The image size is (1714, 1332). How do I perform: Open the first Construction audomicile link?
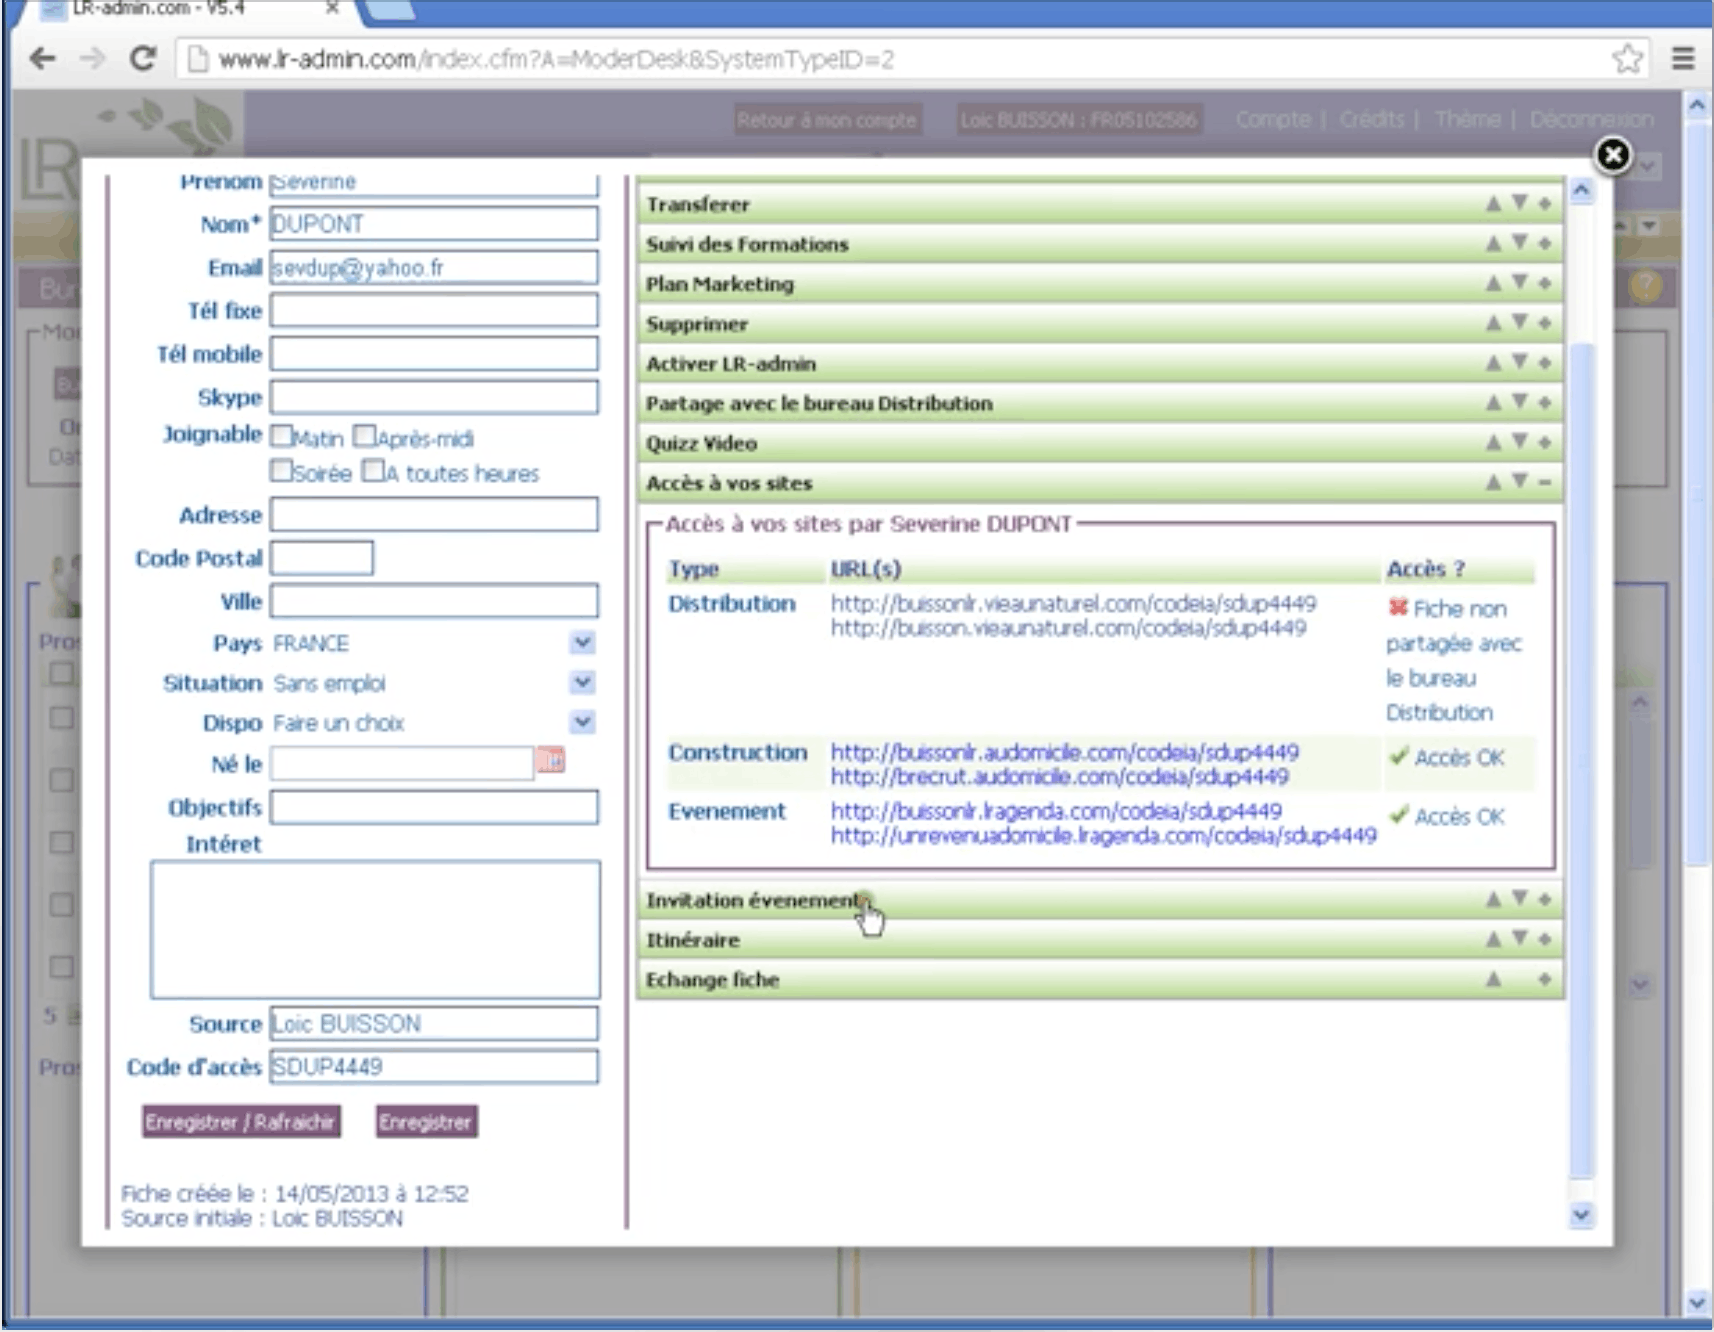pyautogui.click(x=1064, y=752)
